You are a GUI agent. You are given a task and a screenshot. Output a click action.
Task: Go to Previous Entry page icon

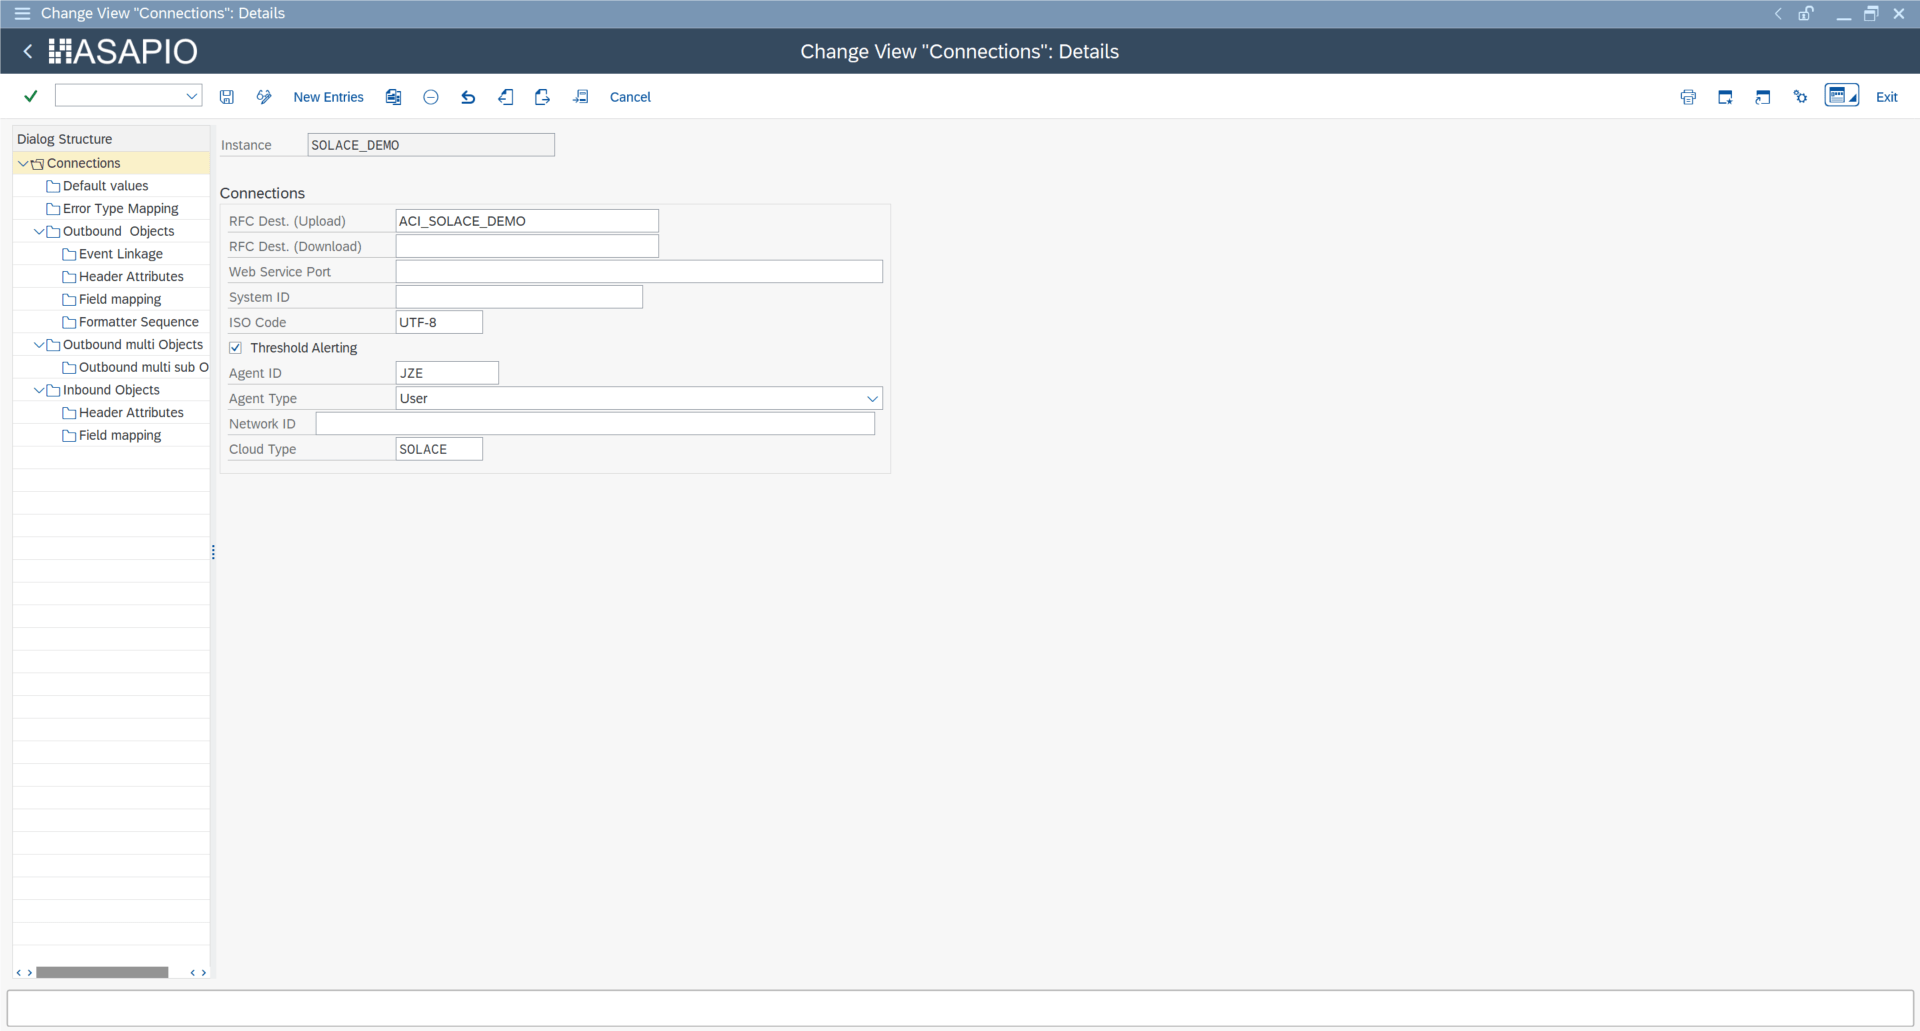click(506, 97)
